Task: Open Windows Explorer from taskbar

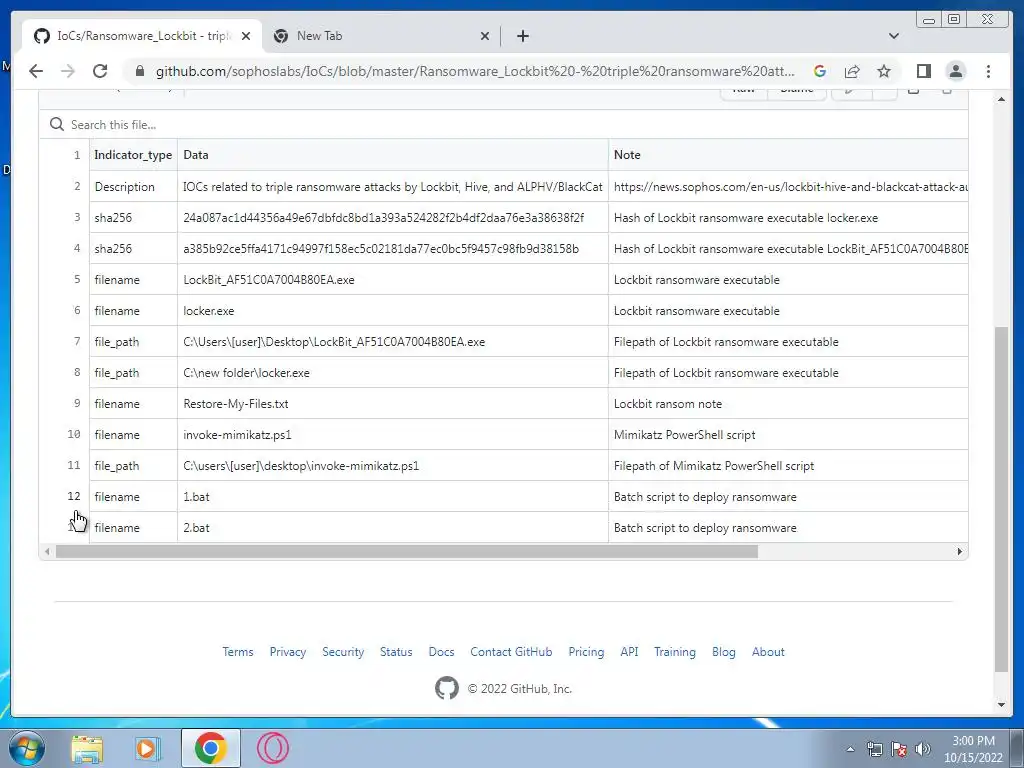Action: pos(87,748)
